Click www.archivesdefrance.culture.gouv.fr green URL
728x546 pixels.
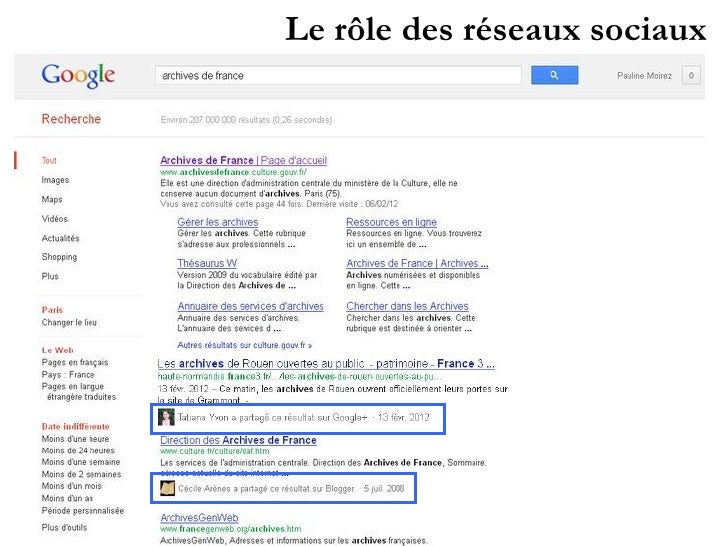pyautogui.click(x=233, y=172)
